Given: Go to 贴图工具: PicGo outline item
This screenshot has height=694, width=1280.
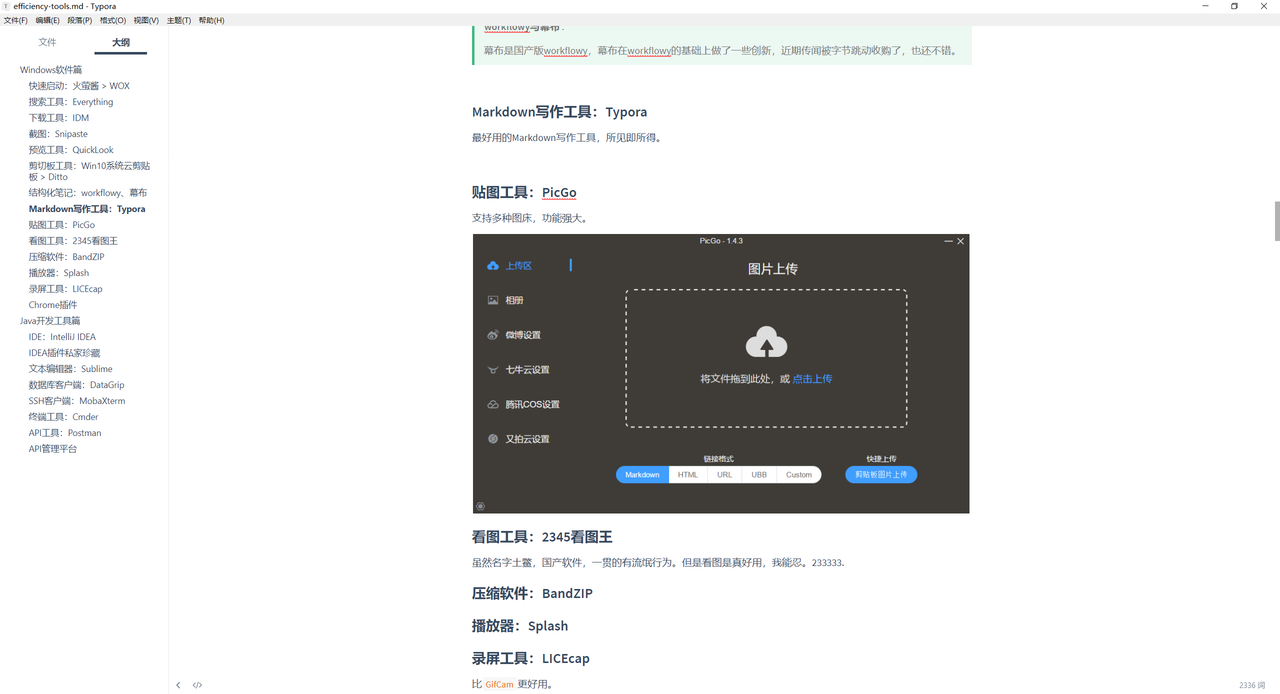Looking at the screenshot, I should tap(62, 225).
